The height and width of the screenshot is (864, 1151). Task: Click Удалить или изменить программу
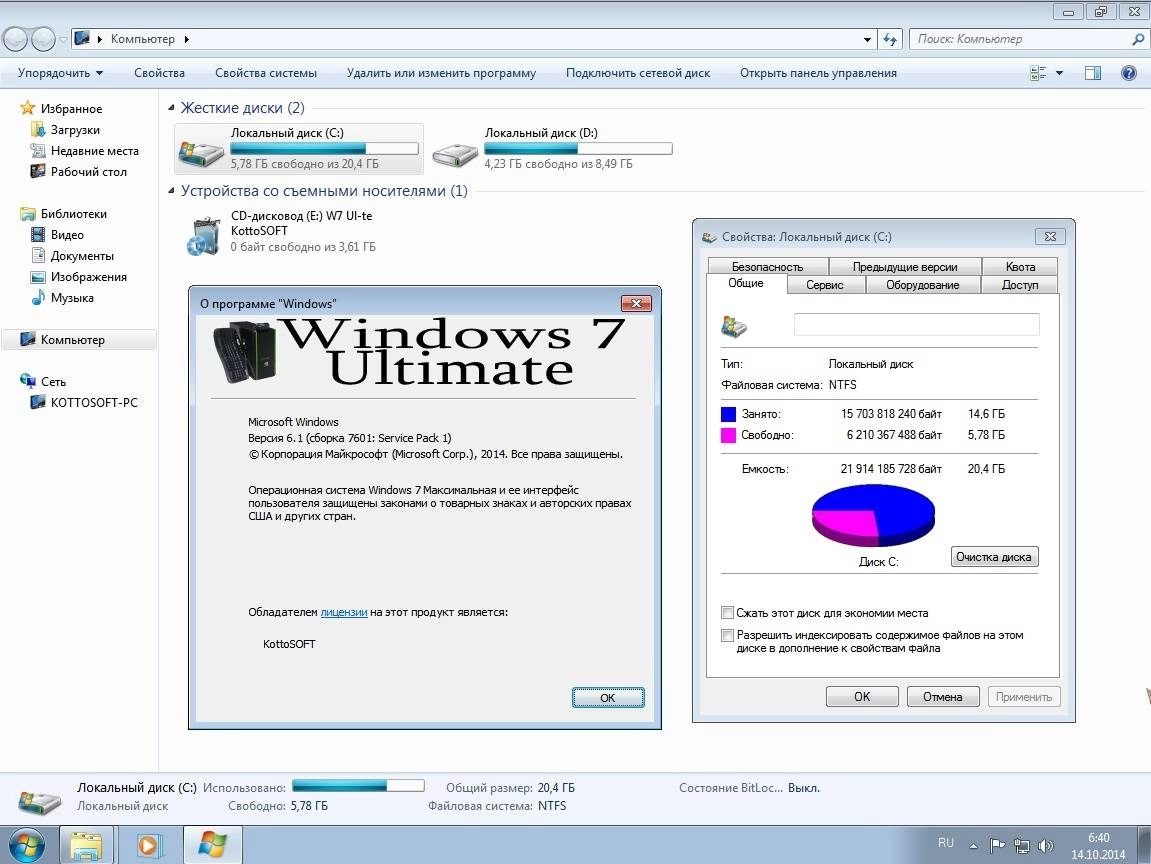[x=441, y=73]
